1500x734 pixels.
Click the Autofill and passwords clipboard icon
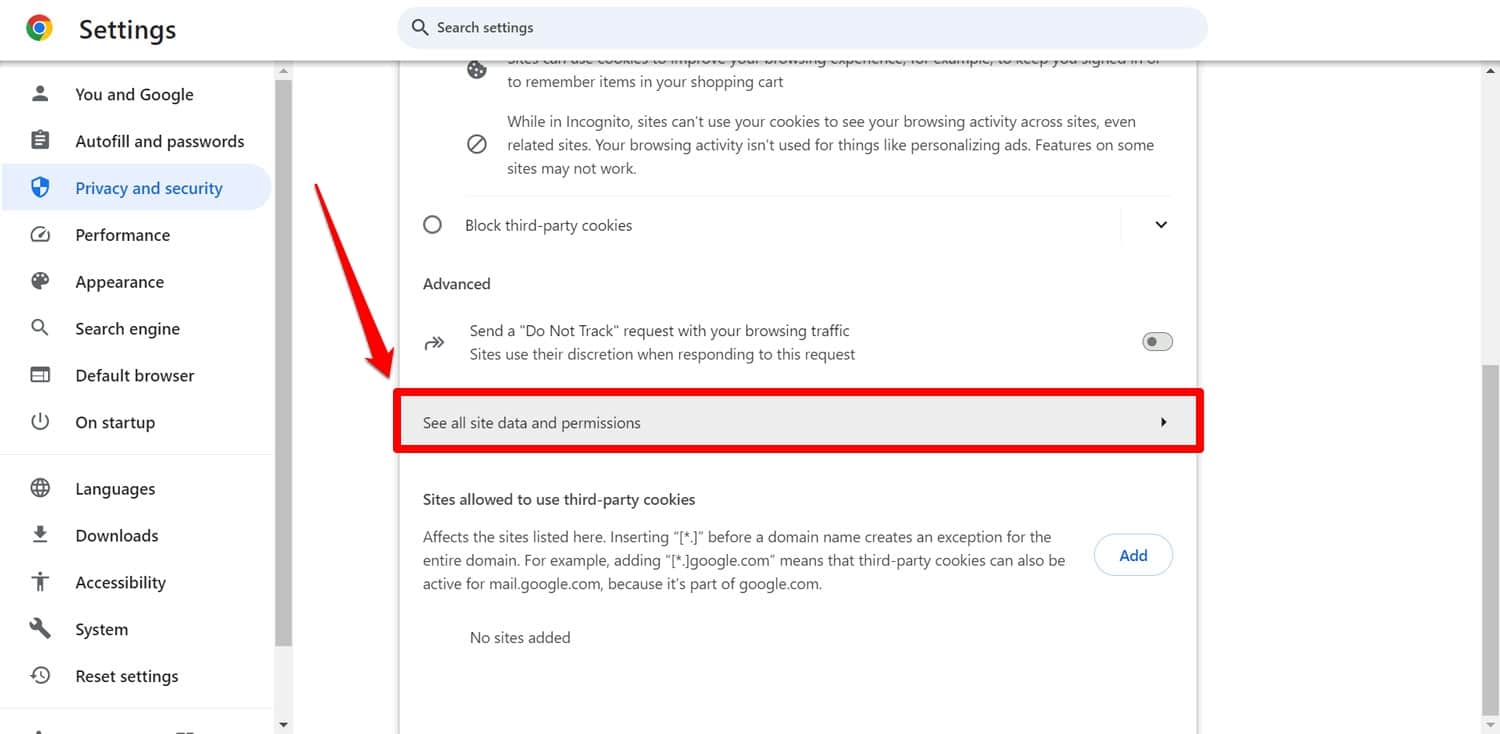click(x=40, y=141)
